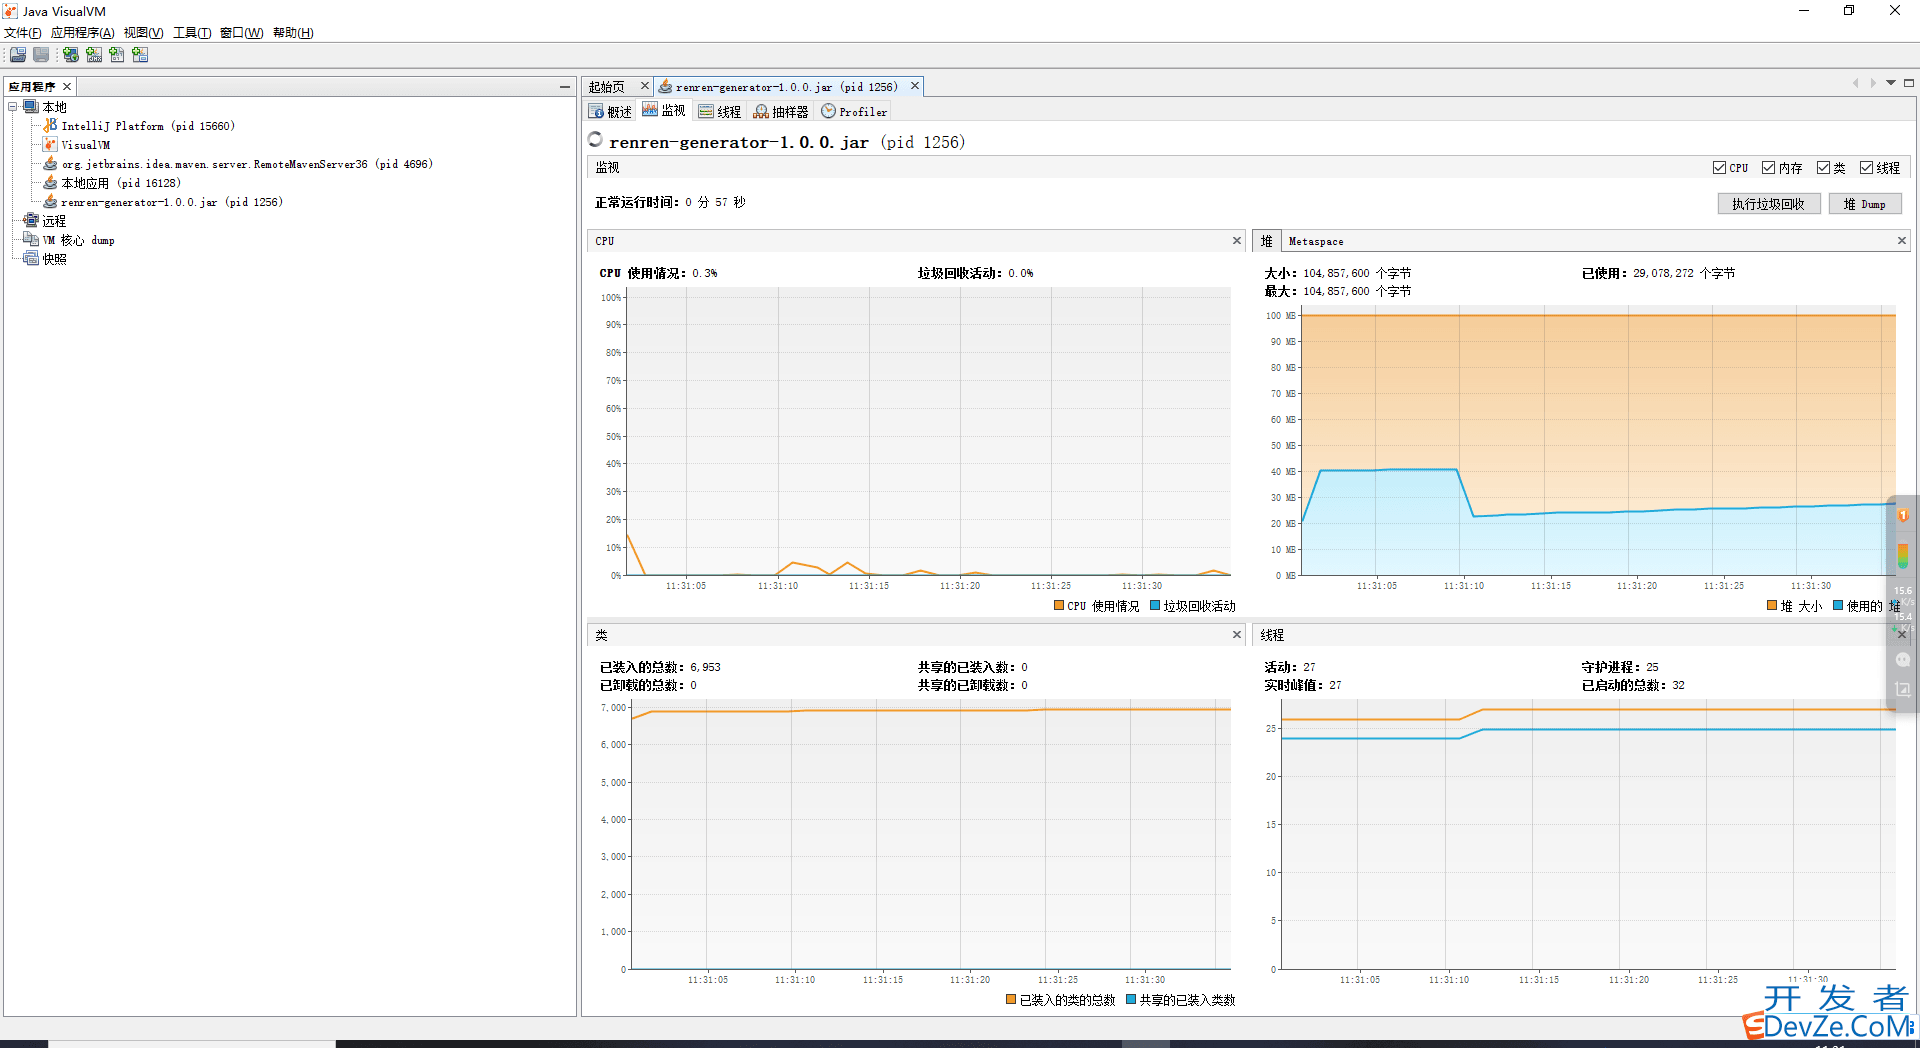The image size is (1920, 1048).
Task: Toggle the 内存 checkbox
Action: pyautogui.click(x=1768, y=168)
